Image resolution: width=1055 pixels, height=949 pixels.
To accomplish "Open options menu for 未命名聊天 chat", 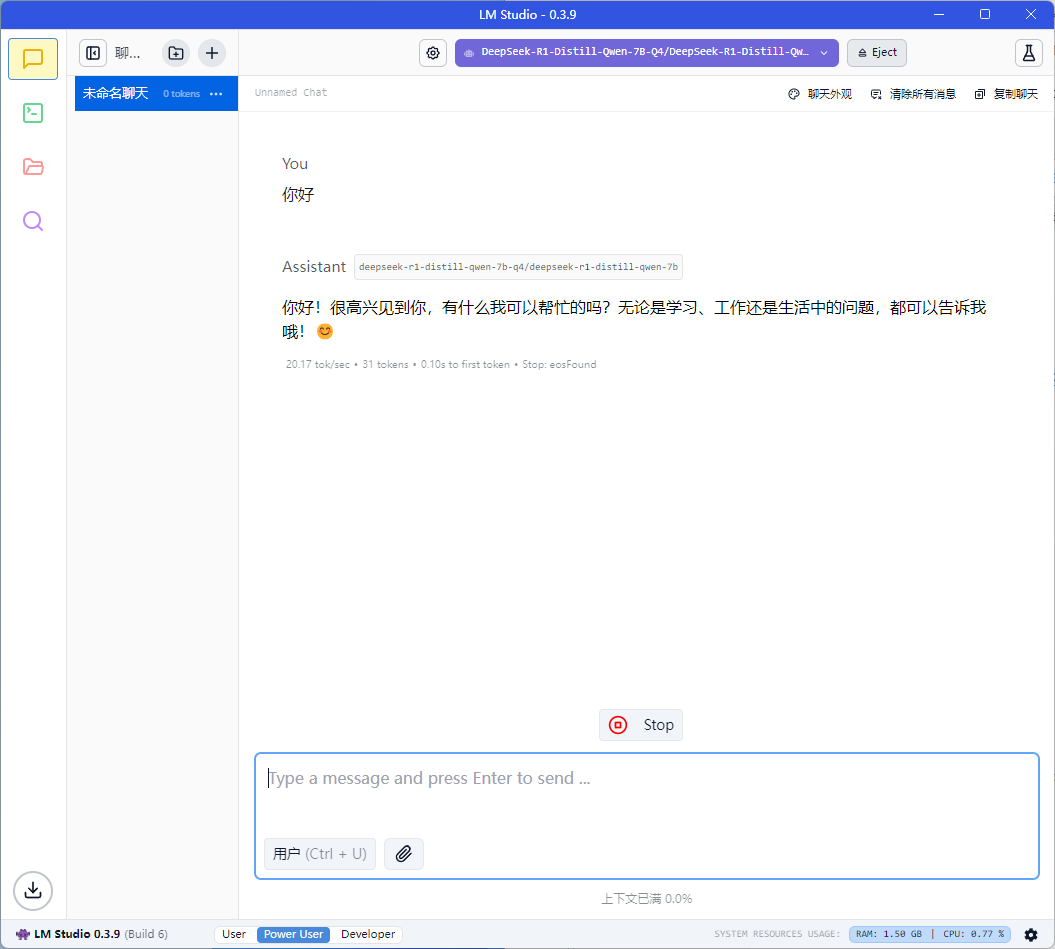I will 216,94.
